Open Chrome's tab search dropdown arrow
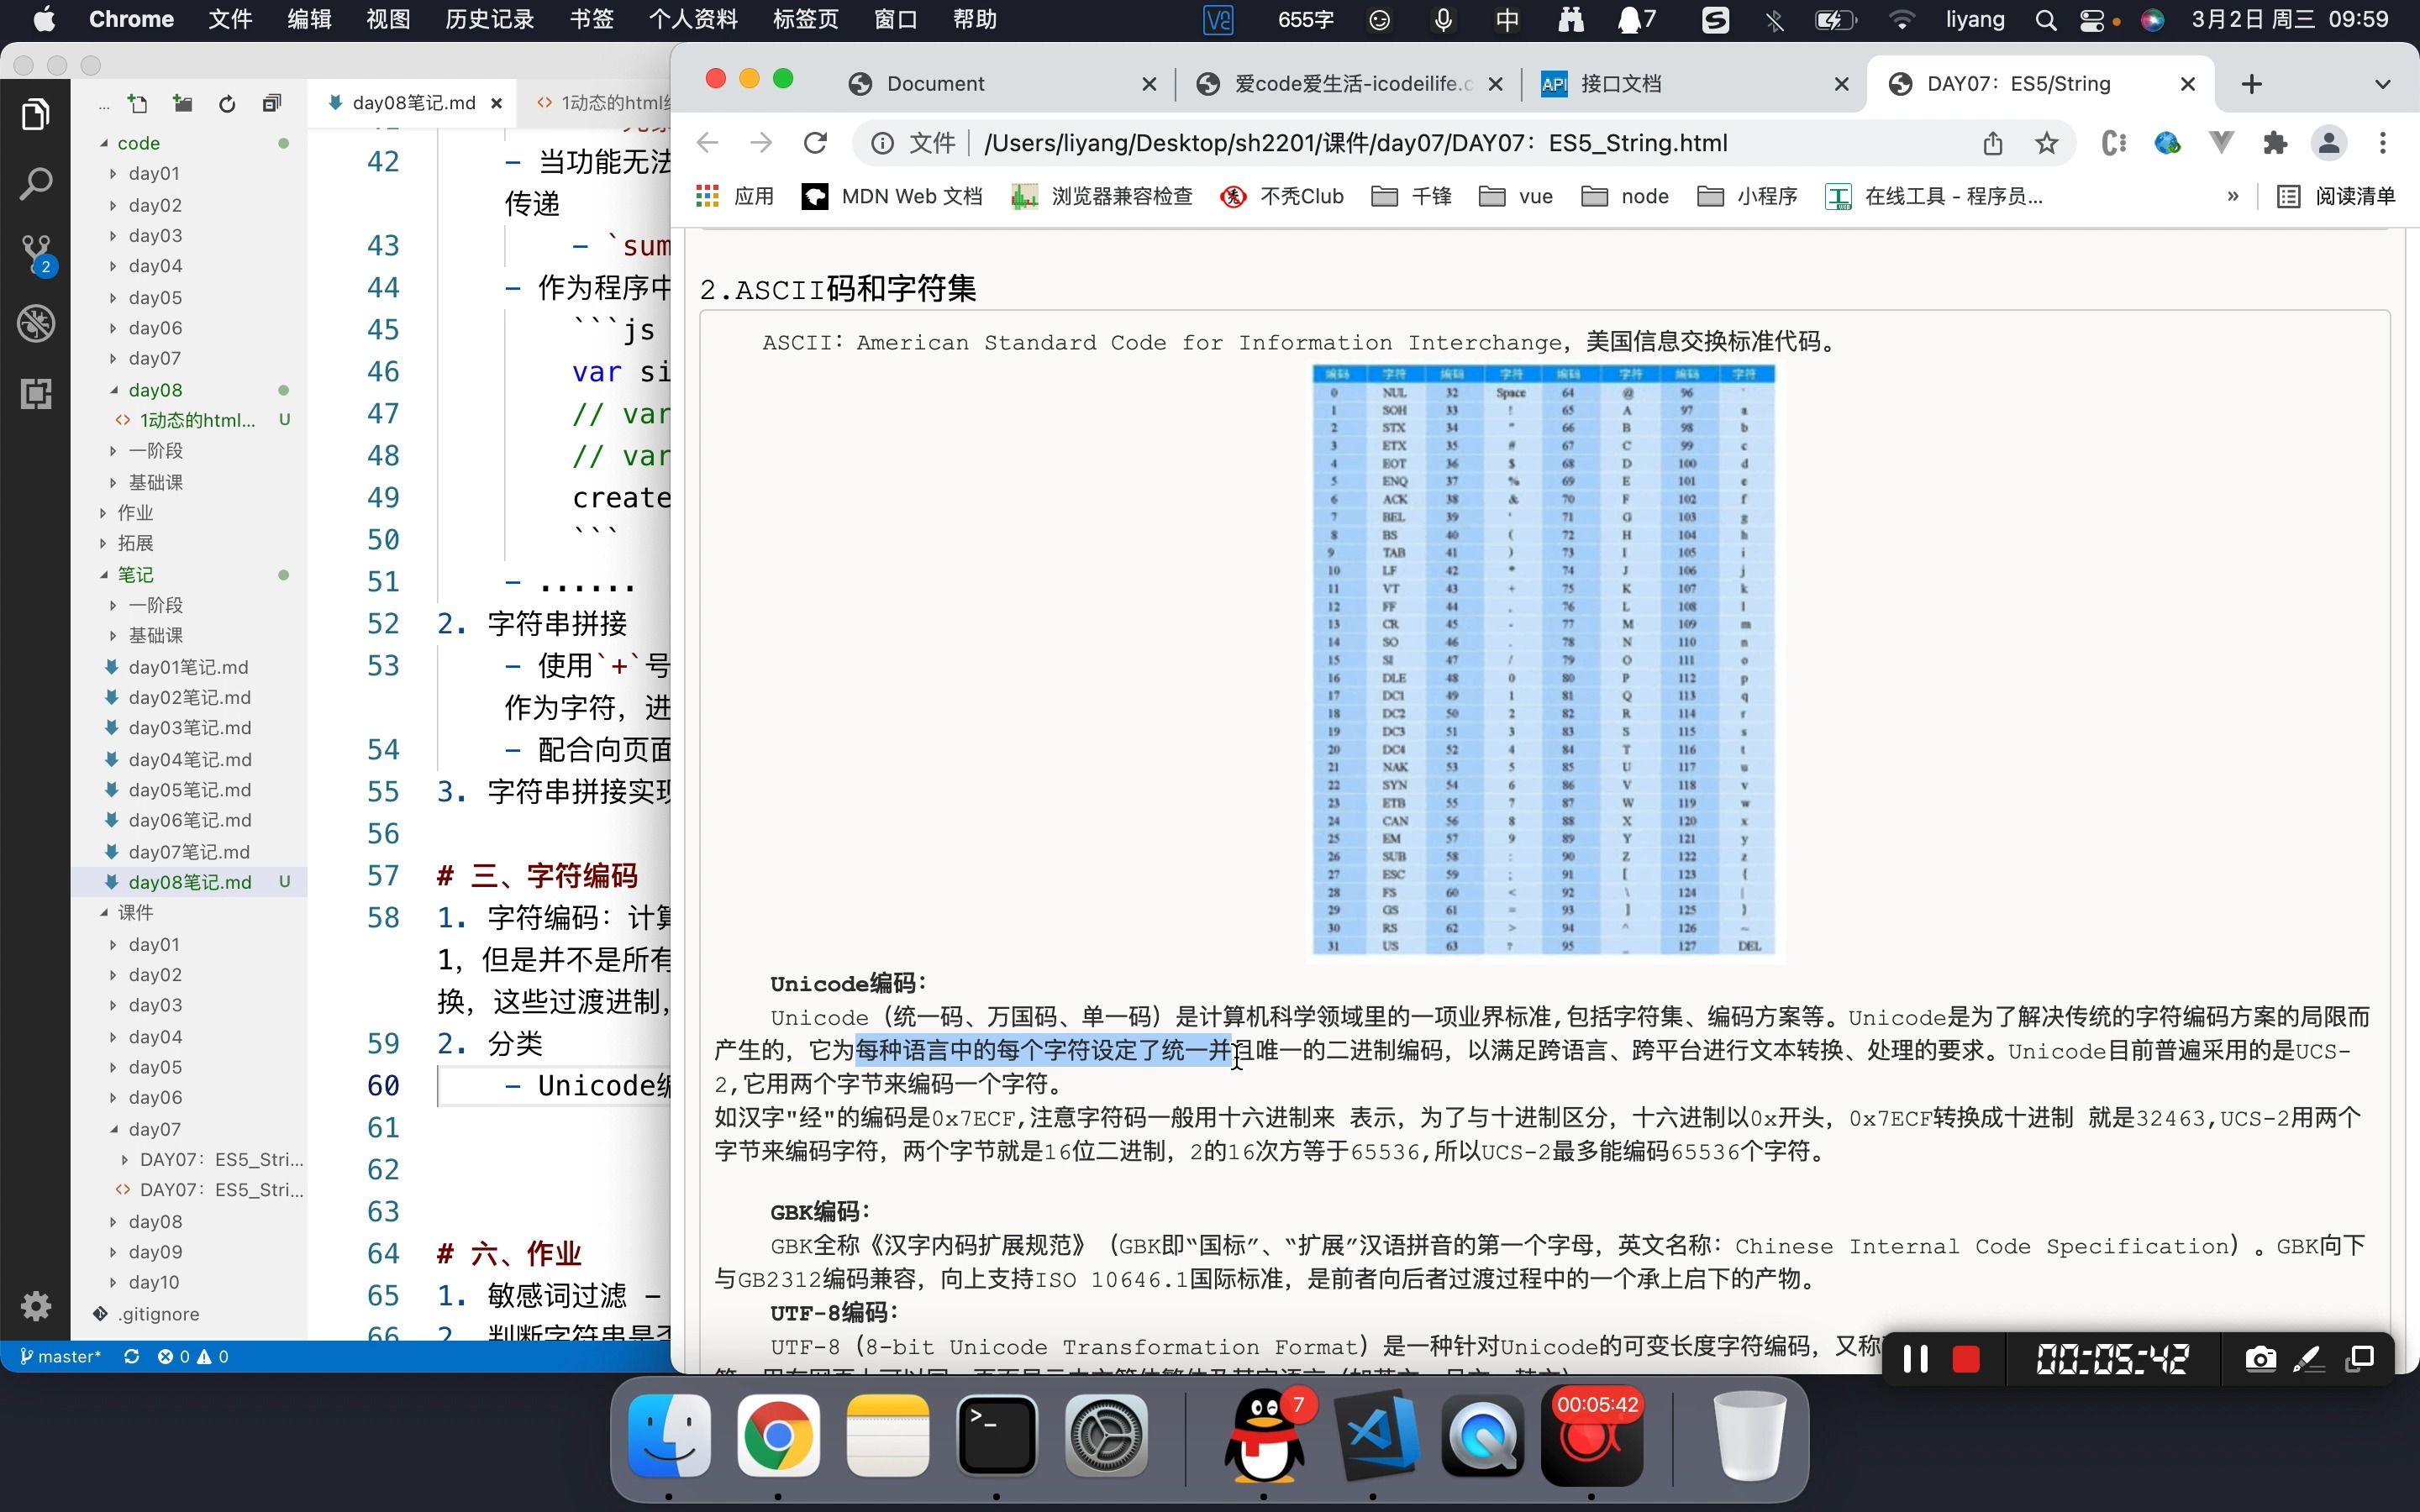 [2383, 83]
